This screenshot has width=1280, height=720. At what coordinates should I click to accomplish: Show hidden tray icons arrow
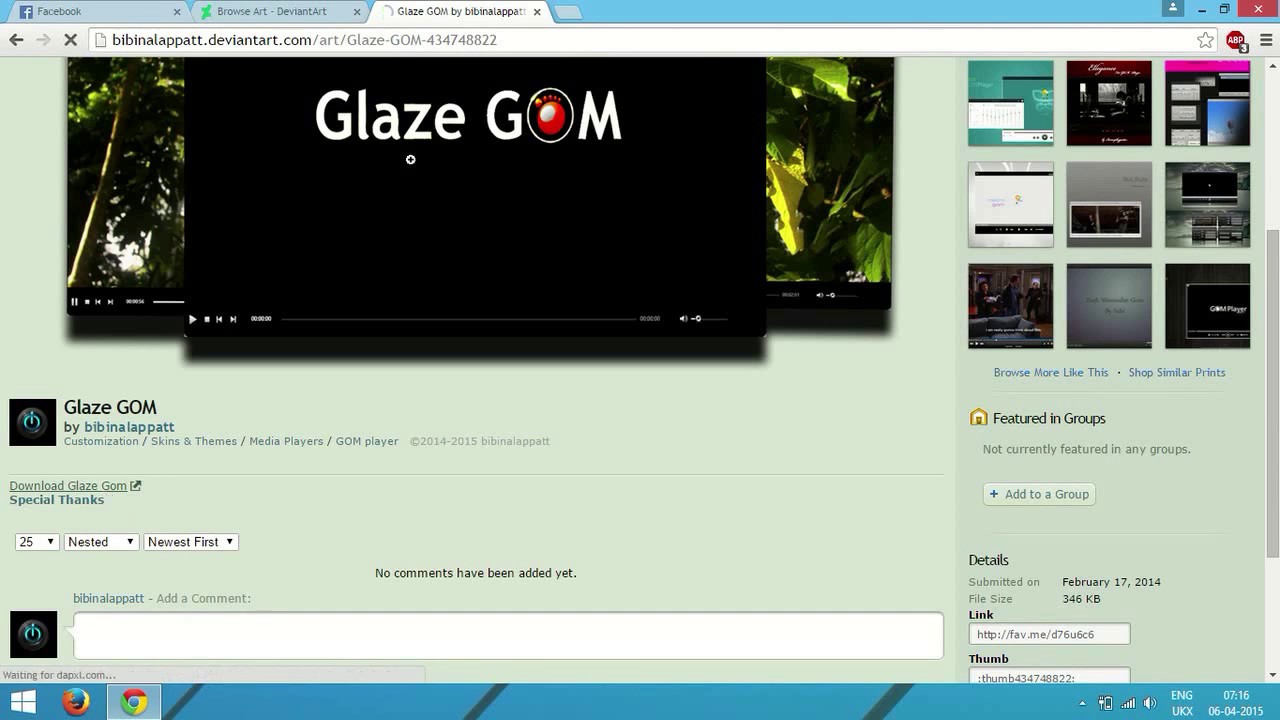click(1082, 704)
